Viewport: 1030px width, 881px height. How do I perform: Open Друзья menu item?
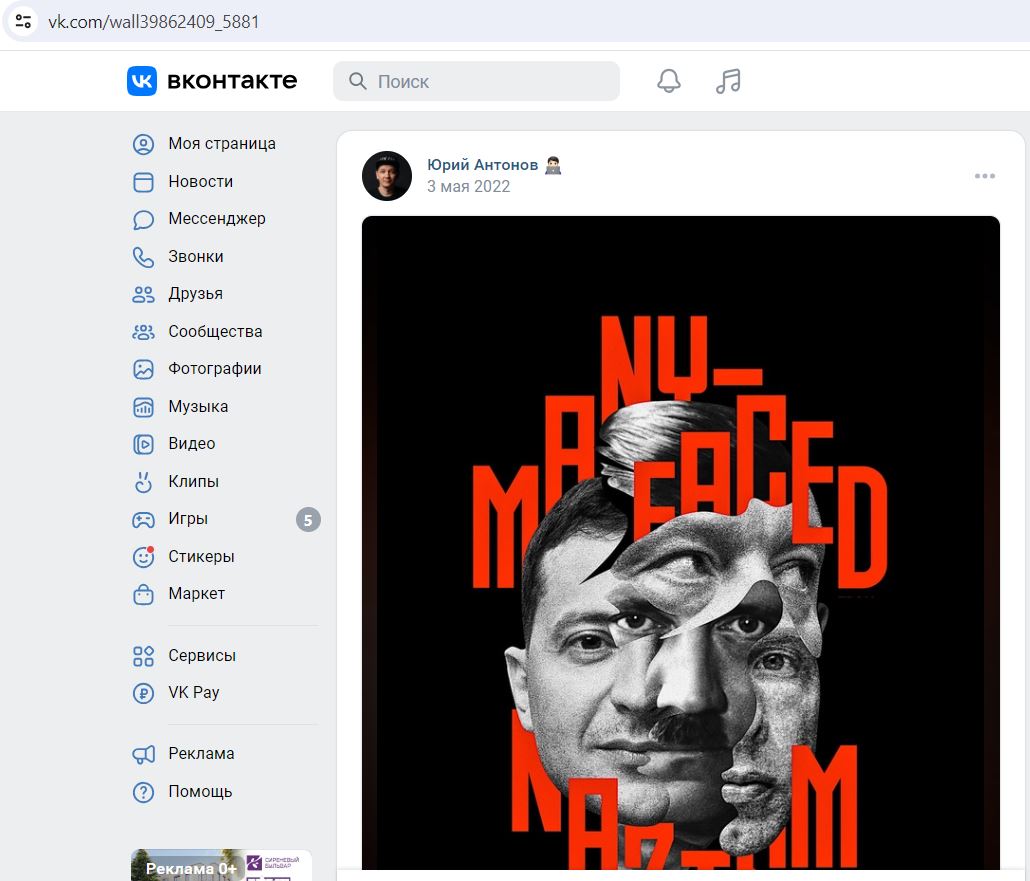[195, 294]
